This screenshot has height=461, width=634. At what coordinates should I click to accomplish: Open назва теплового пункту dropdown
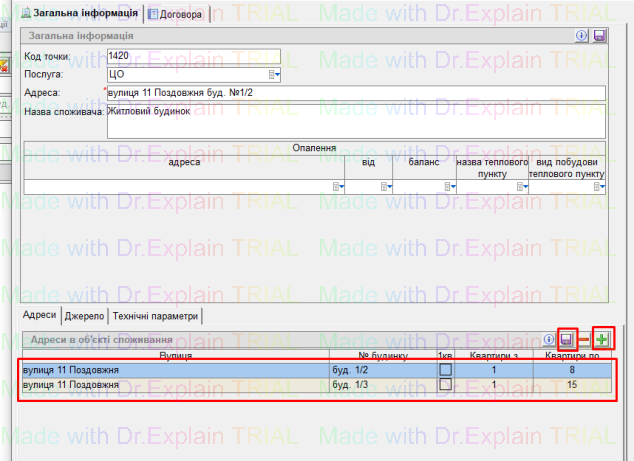[521, 186]
